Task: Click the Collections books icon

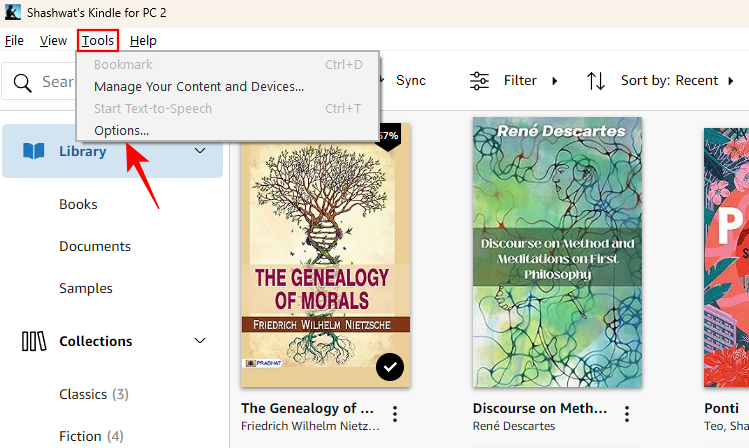Action: tap(34, 341)
